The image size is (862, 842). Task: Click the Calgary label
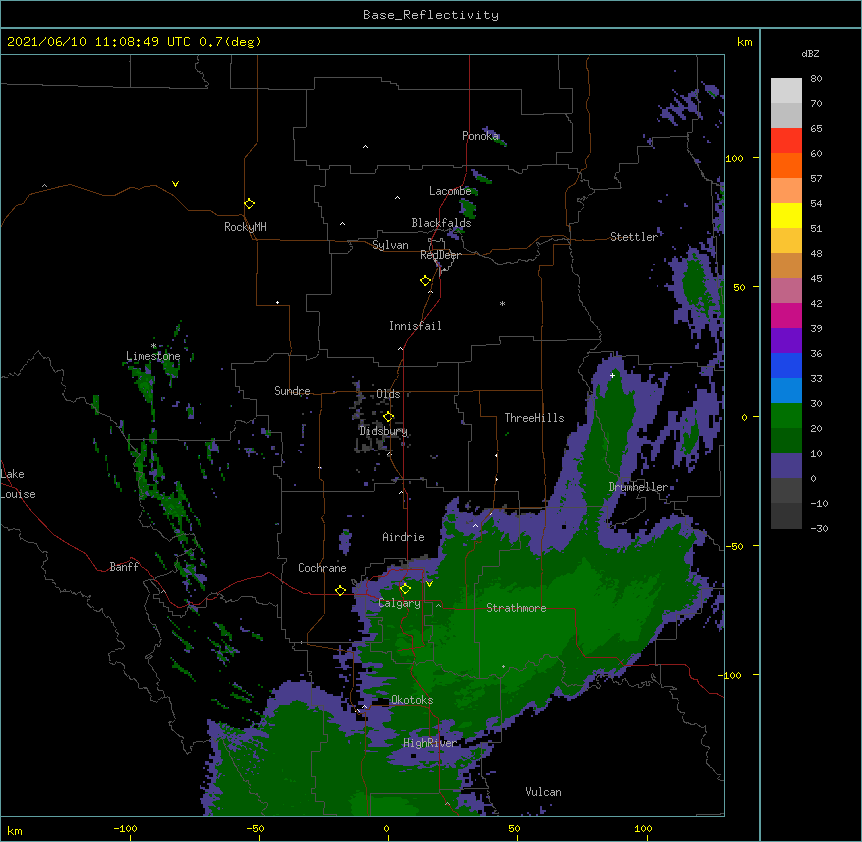point(399,603)
